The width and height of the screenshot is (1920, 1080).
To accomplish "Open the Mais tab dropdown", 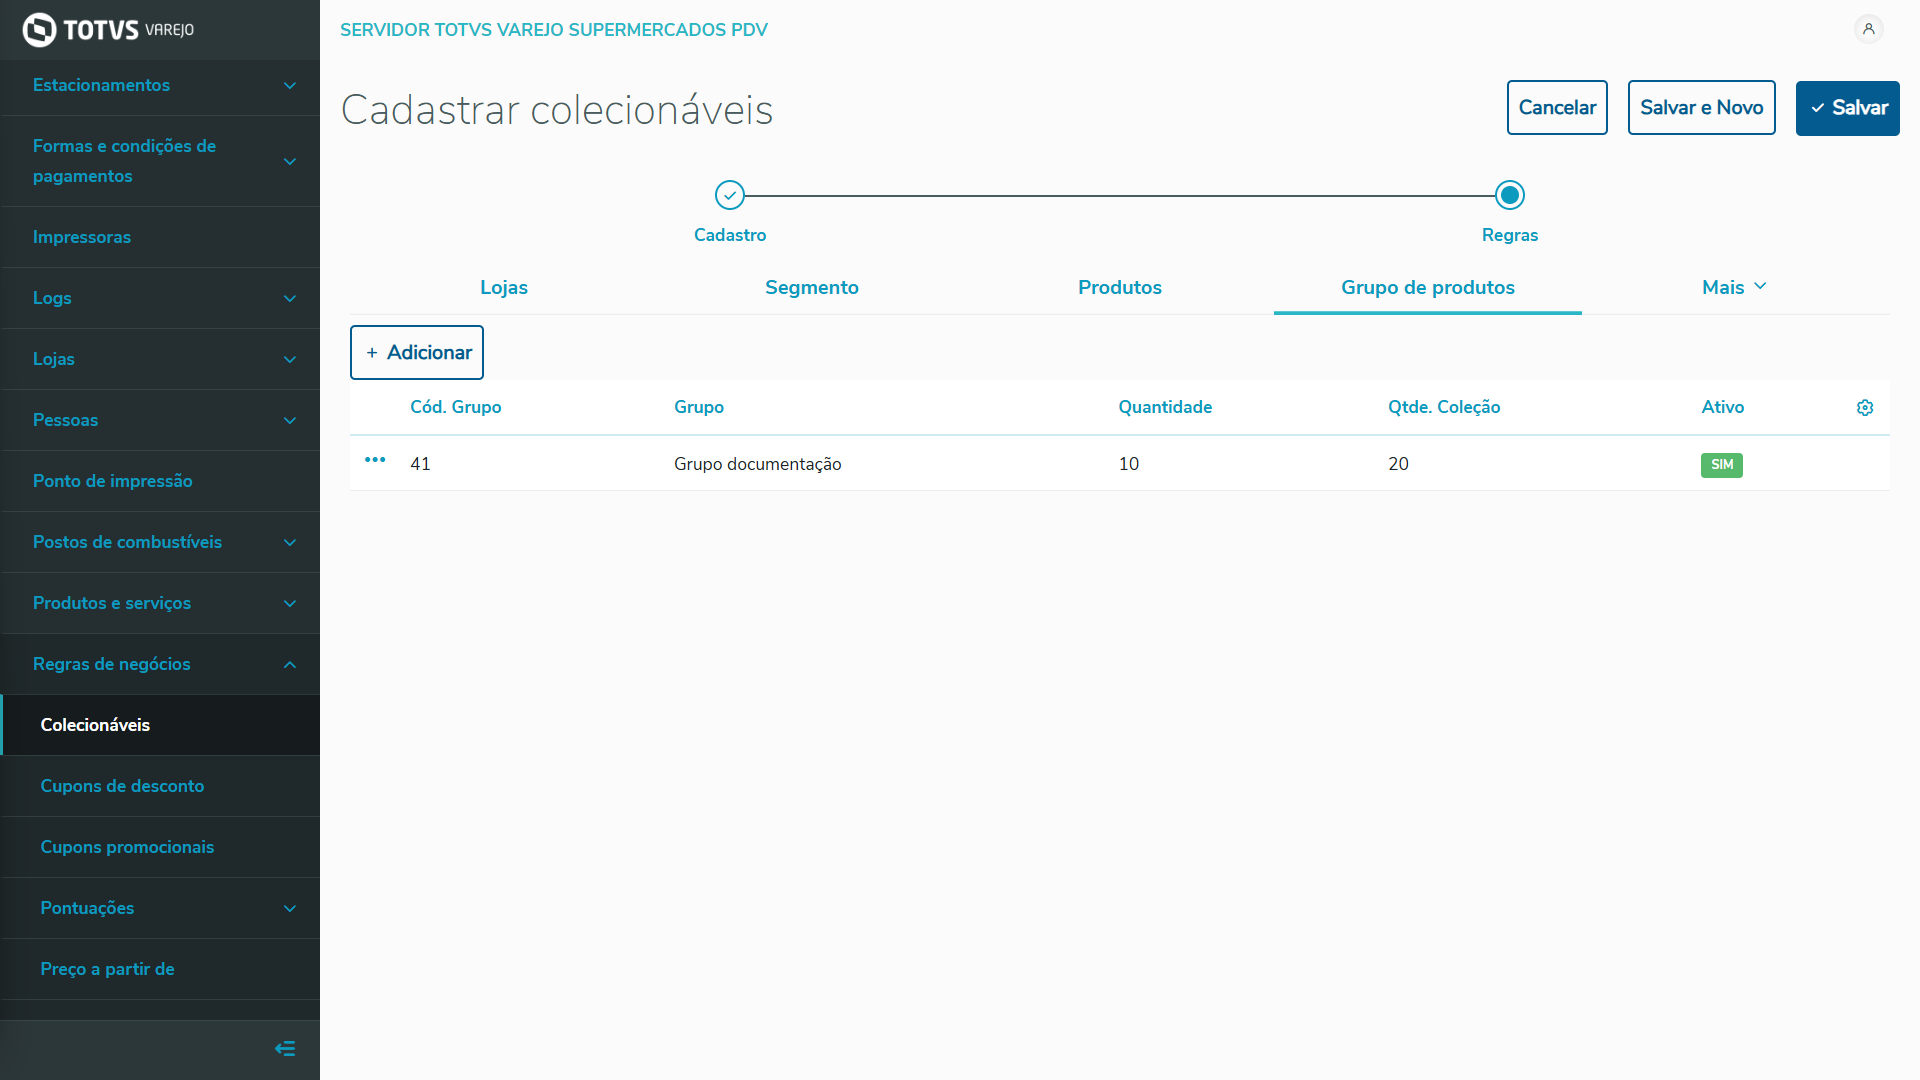I will tap(1735, 287).
